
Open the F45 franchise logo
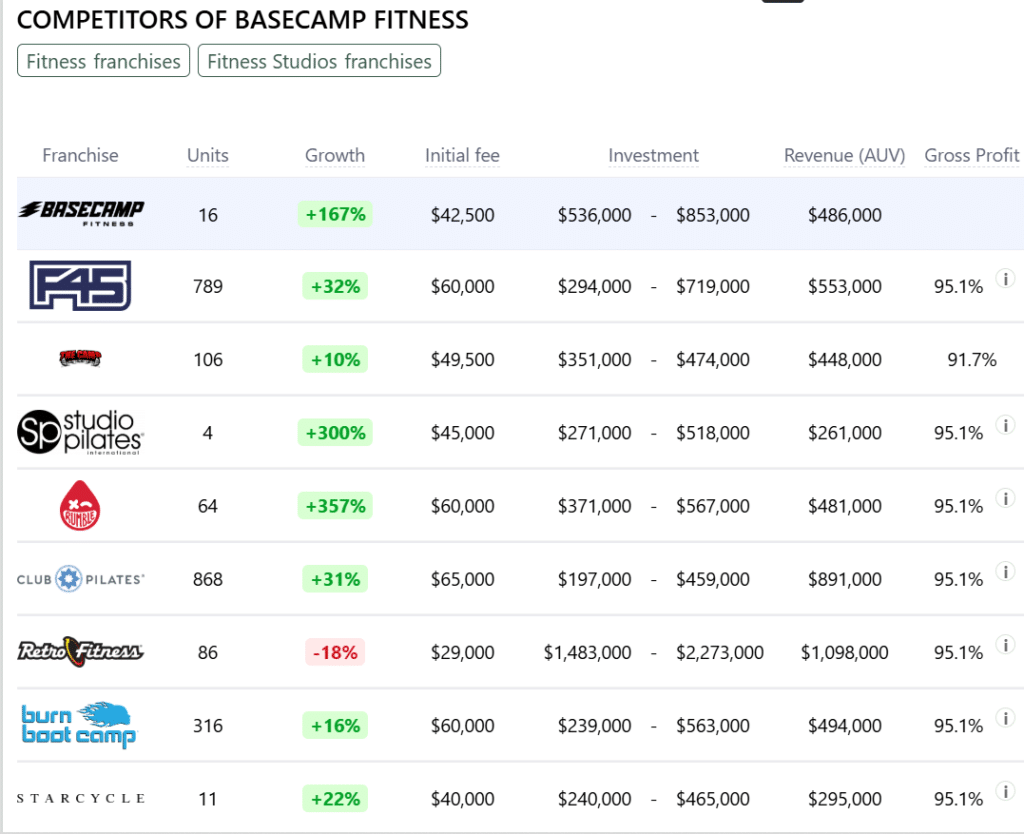click(x=80, y=285)
